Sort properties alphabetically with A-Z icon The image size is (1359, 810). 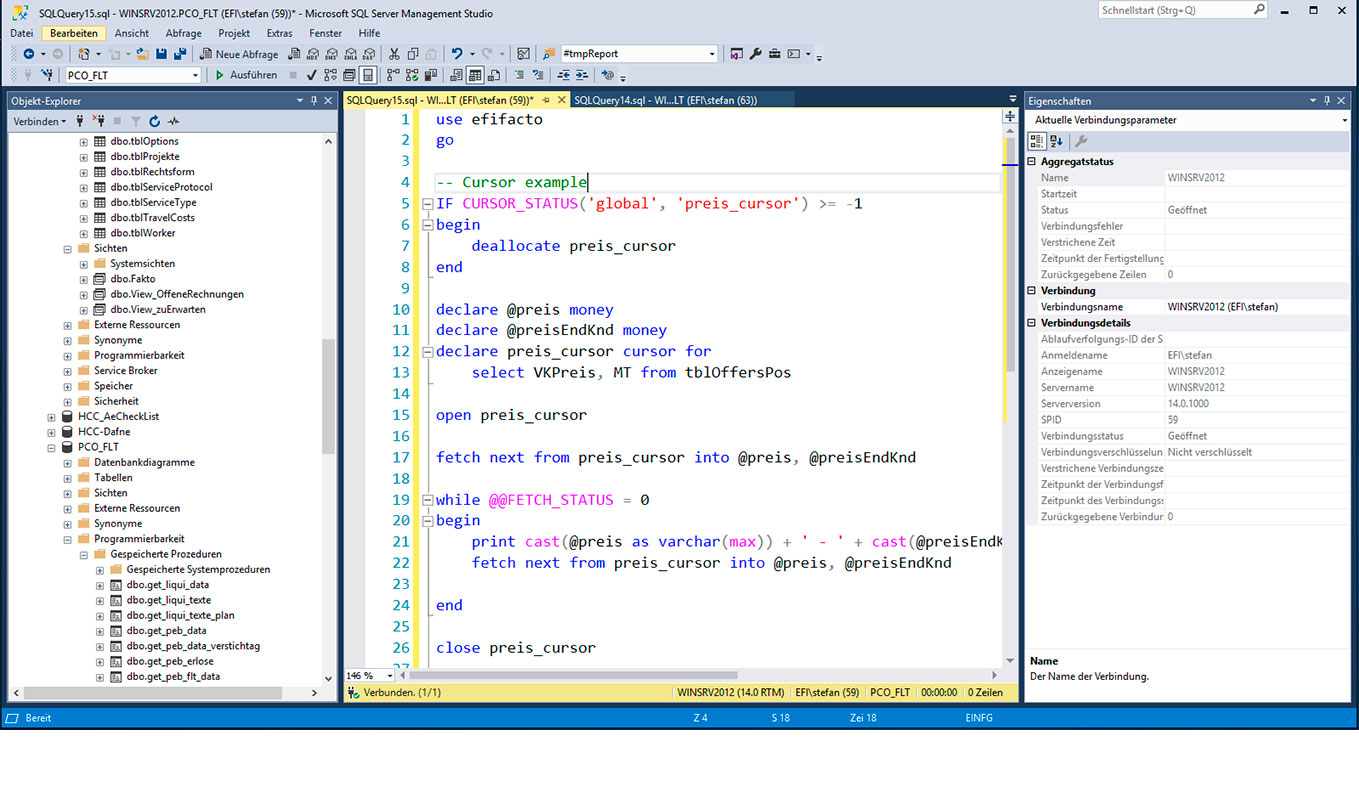pyautogui.click(x=1057, y=141)
